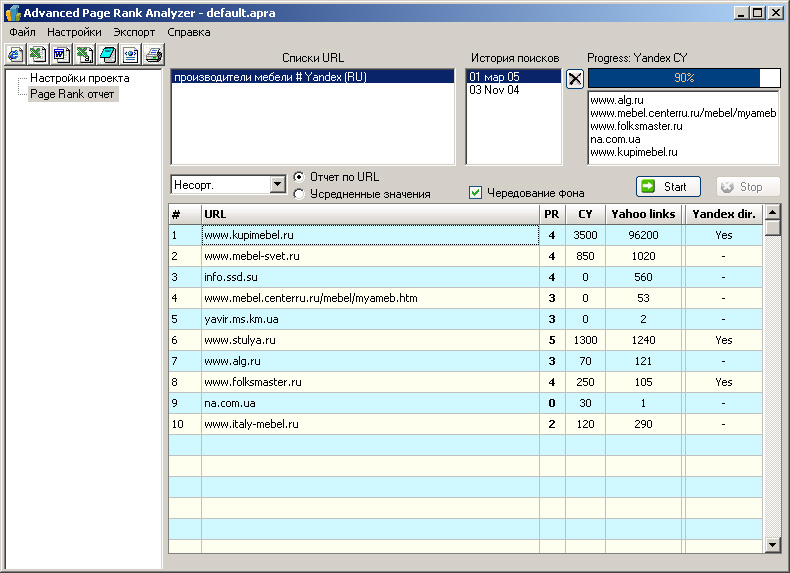This screenshot has width=790, height=573.
Task: Open the Справка menu
Action: point(189,32)
